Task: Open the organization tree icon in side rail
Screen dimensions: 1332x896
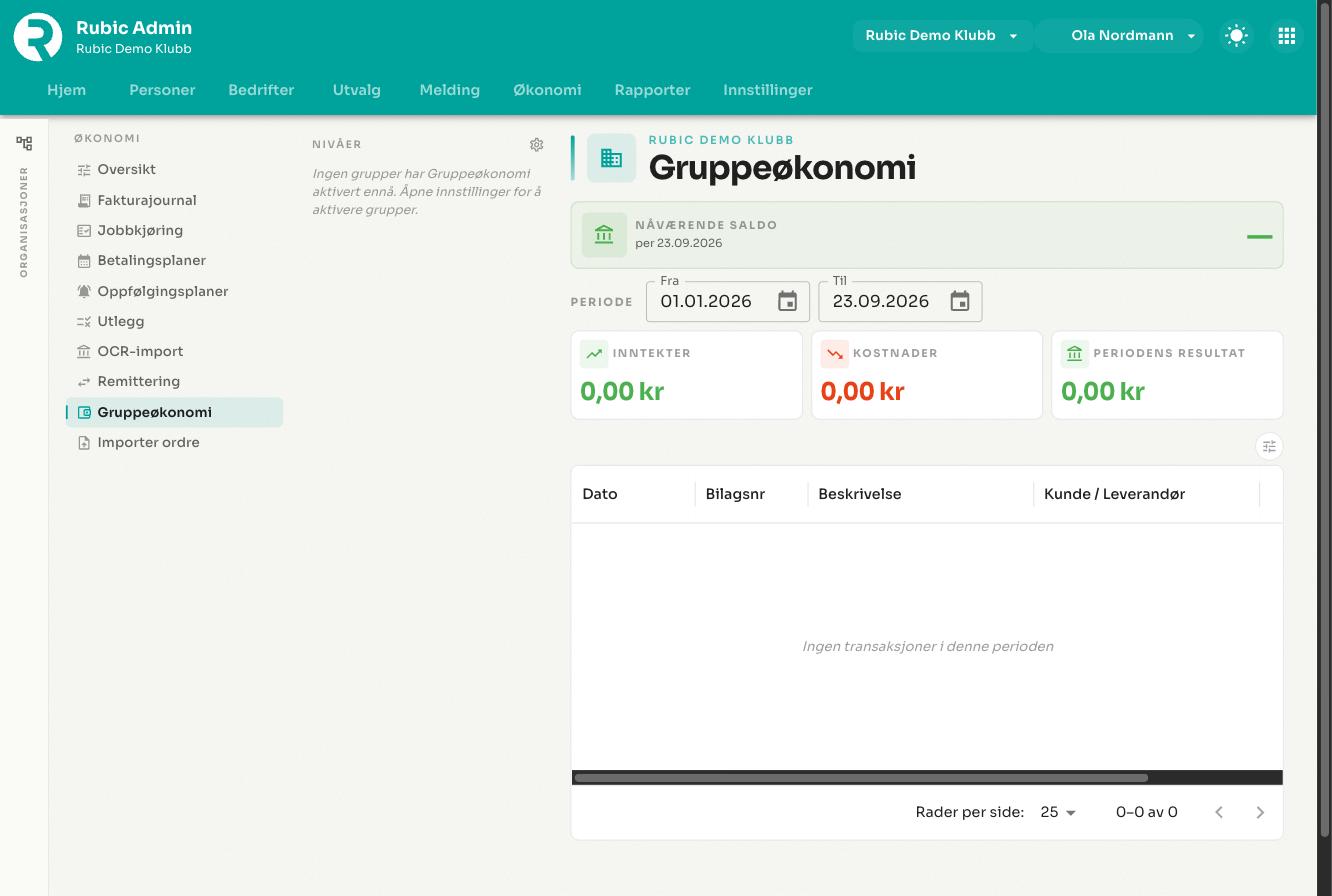Action: point(24,143)
